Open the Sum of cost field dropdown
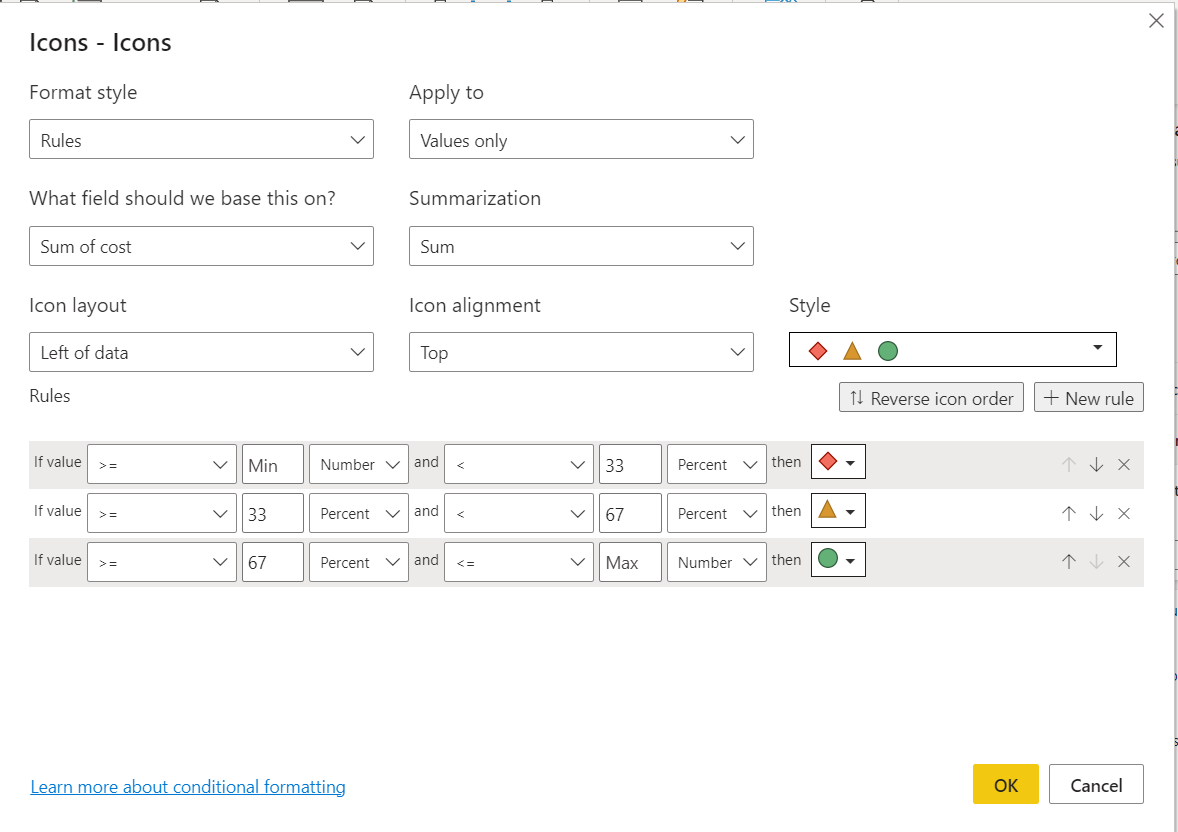The image size is (1178, 832). [x=201, y=246]
